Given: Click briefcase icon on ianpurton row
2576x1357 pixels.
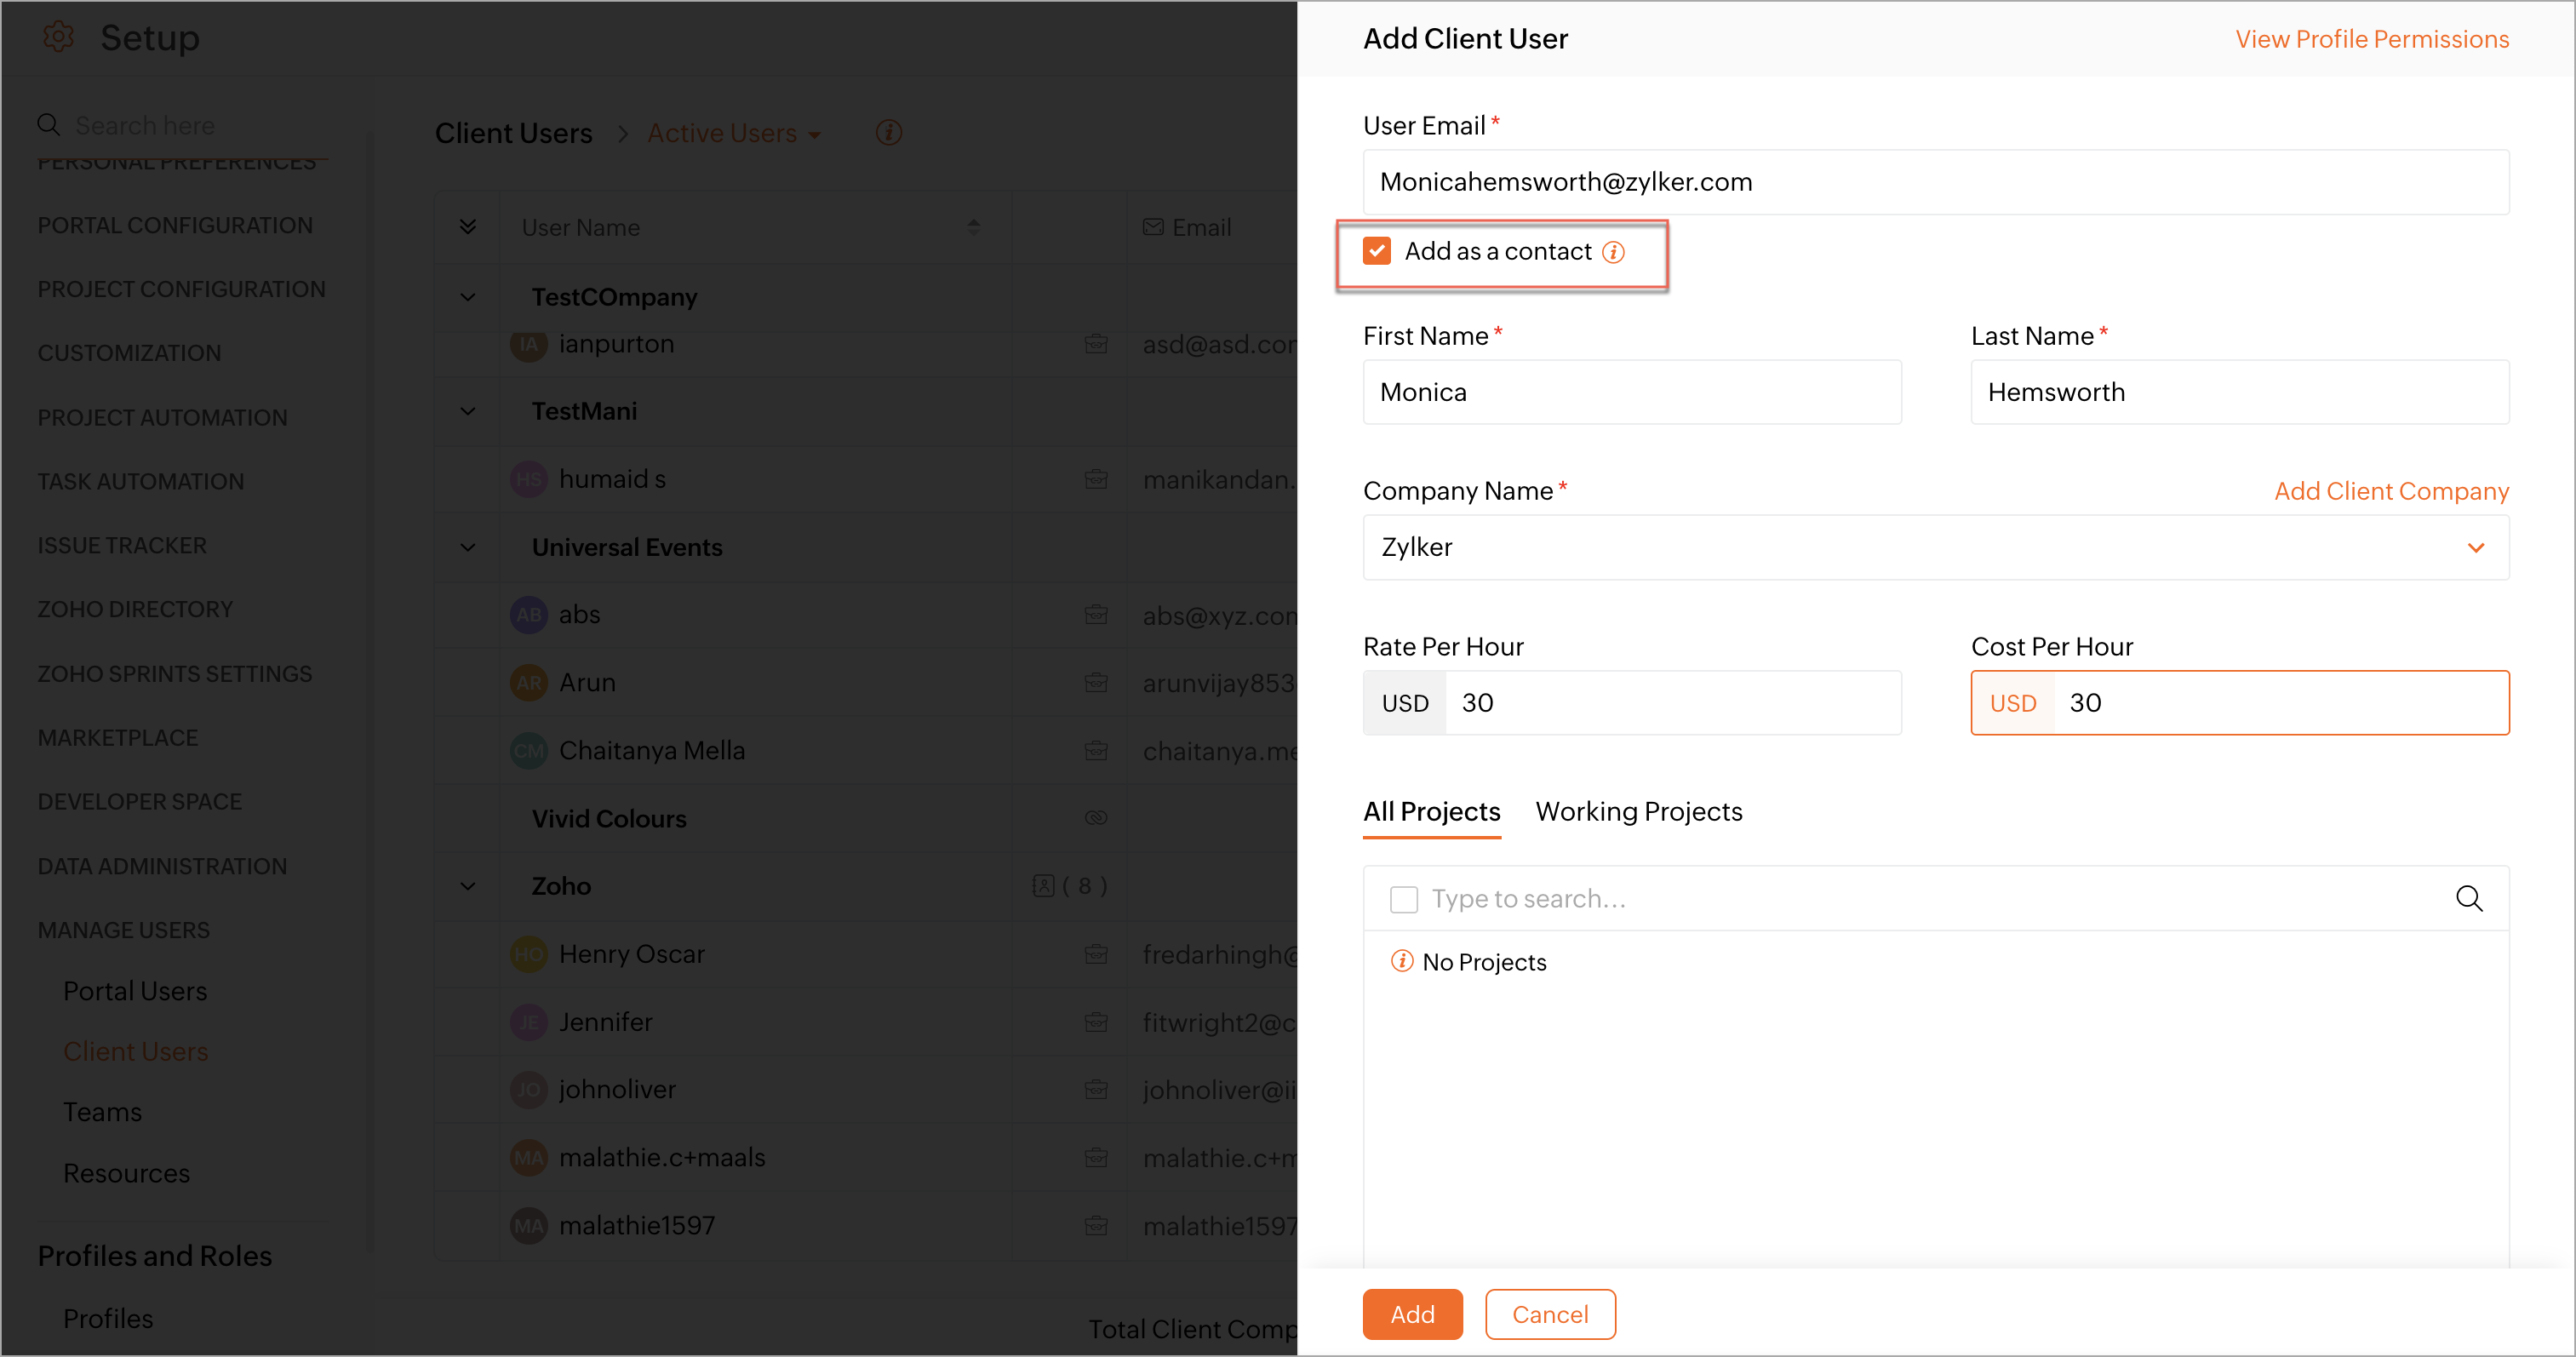Looking at the screenshot, I should 1095,344.
